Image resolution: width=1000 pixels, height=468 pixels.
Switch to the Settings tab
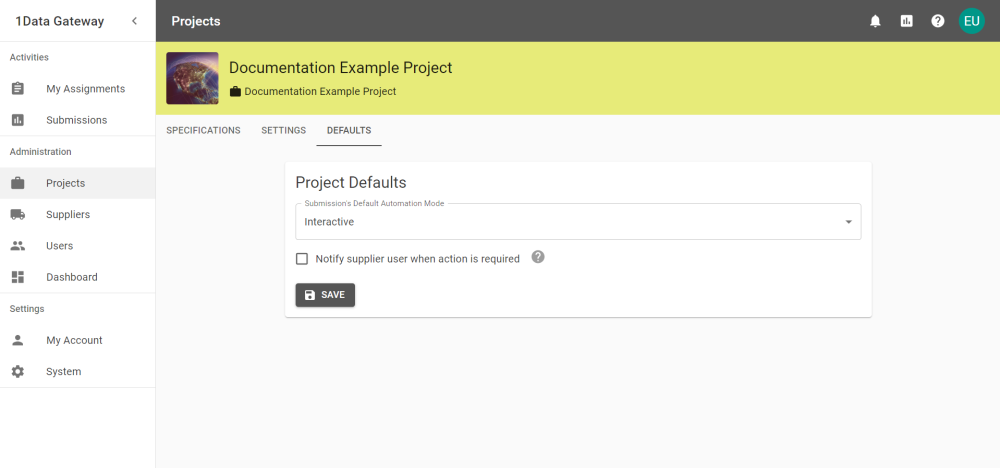click(x=284, y=130)
